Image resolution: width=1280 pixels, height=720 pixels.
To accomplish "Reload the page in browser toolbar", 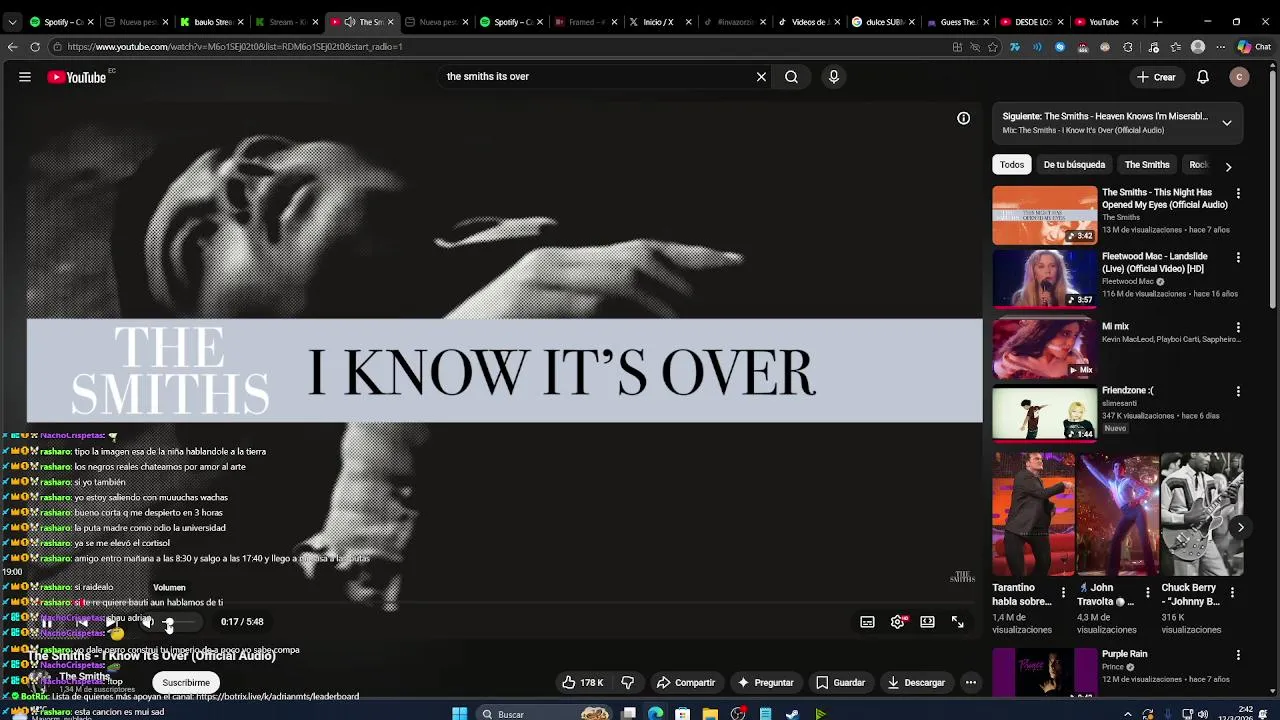I will (35, 47).
